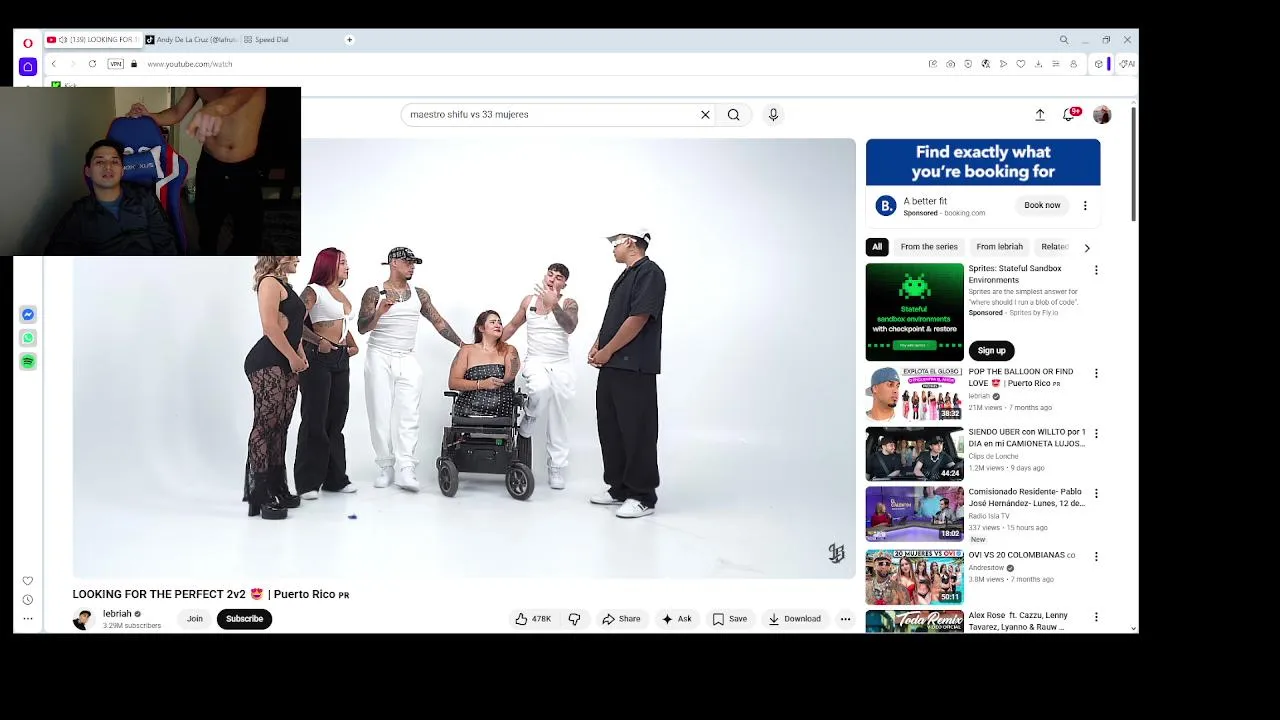
Task: Open a new tab with plus button
Action: (349, 40)
